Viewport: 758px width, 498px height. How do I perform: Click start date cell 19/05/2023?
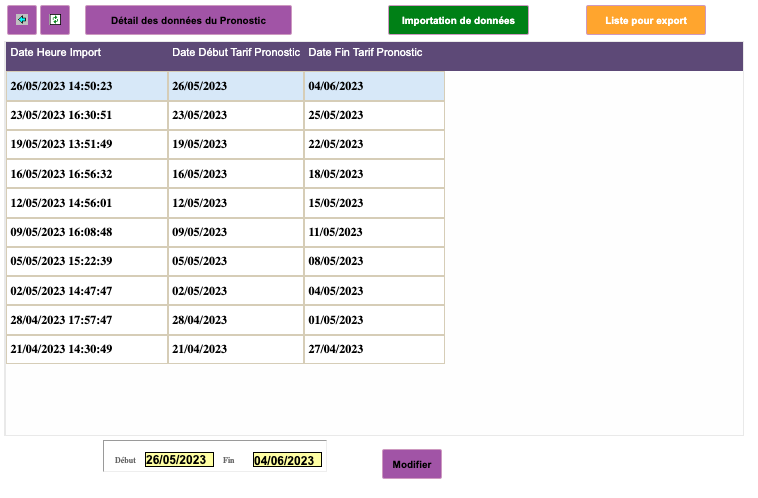(236, 144)
